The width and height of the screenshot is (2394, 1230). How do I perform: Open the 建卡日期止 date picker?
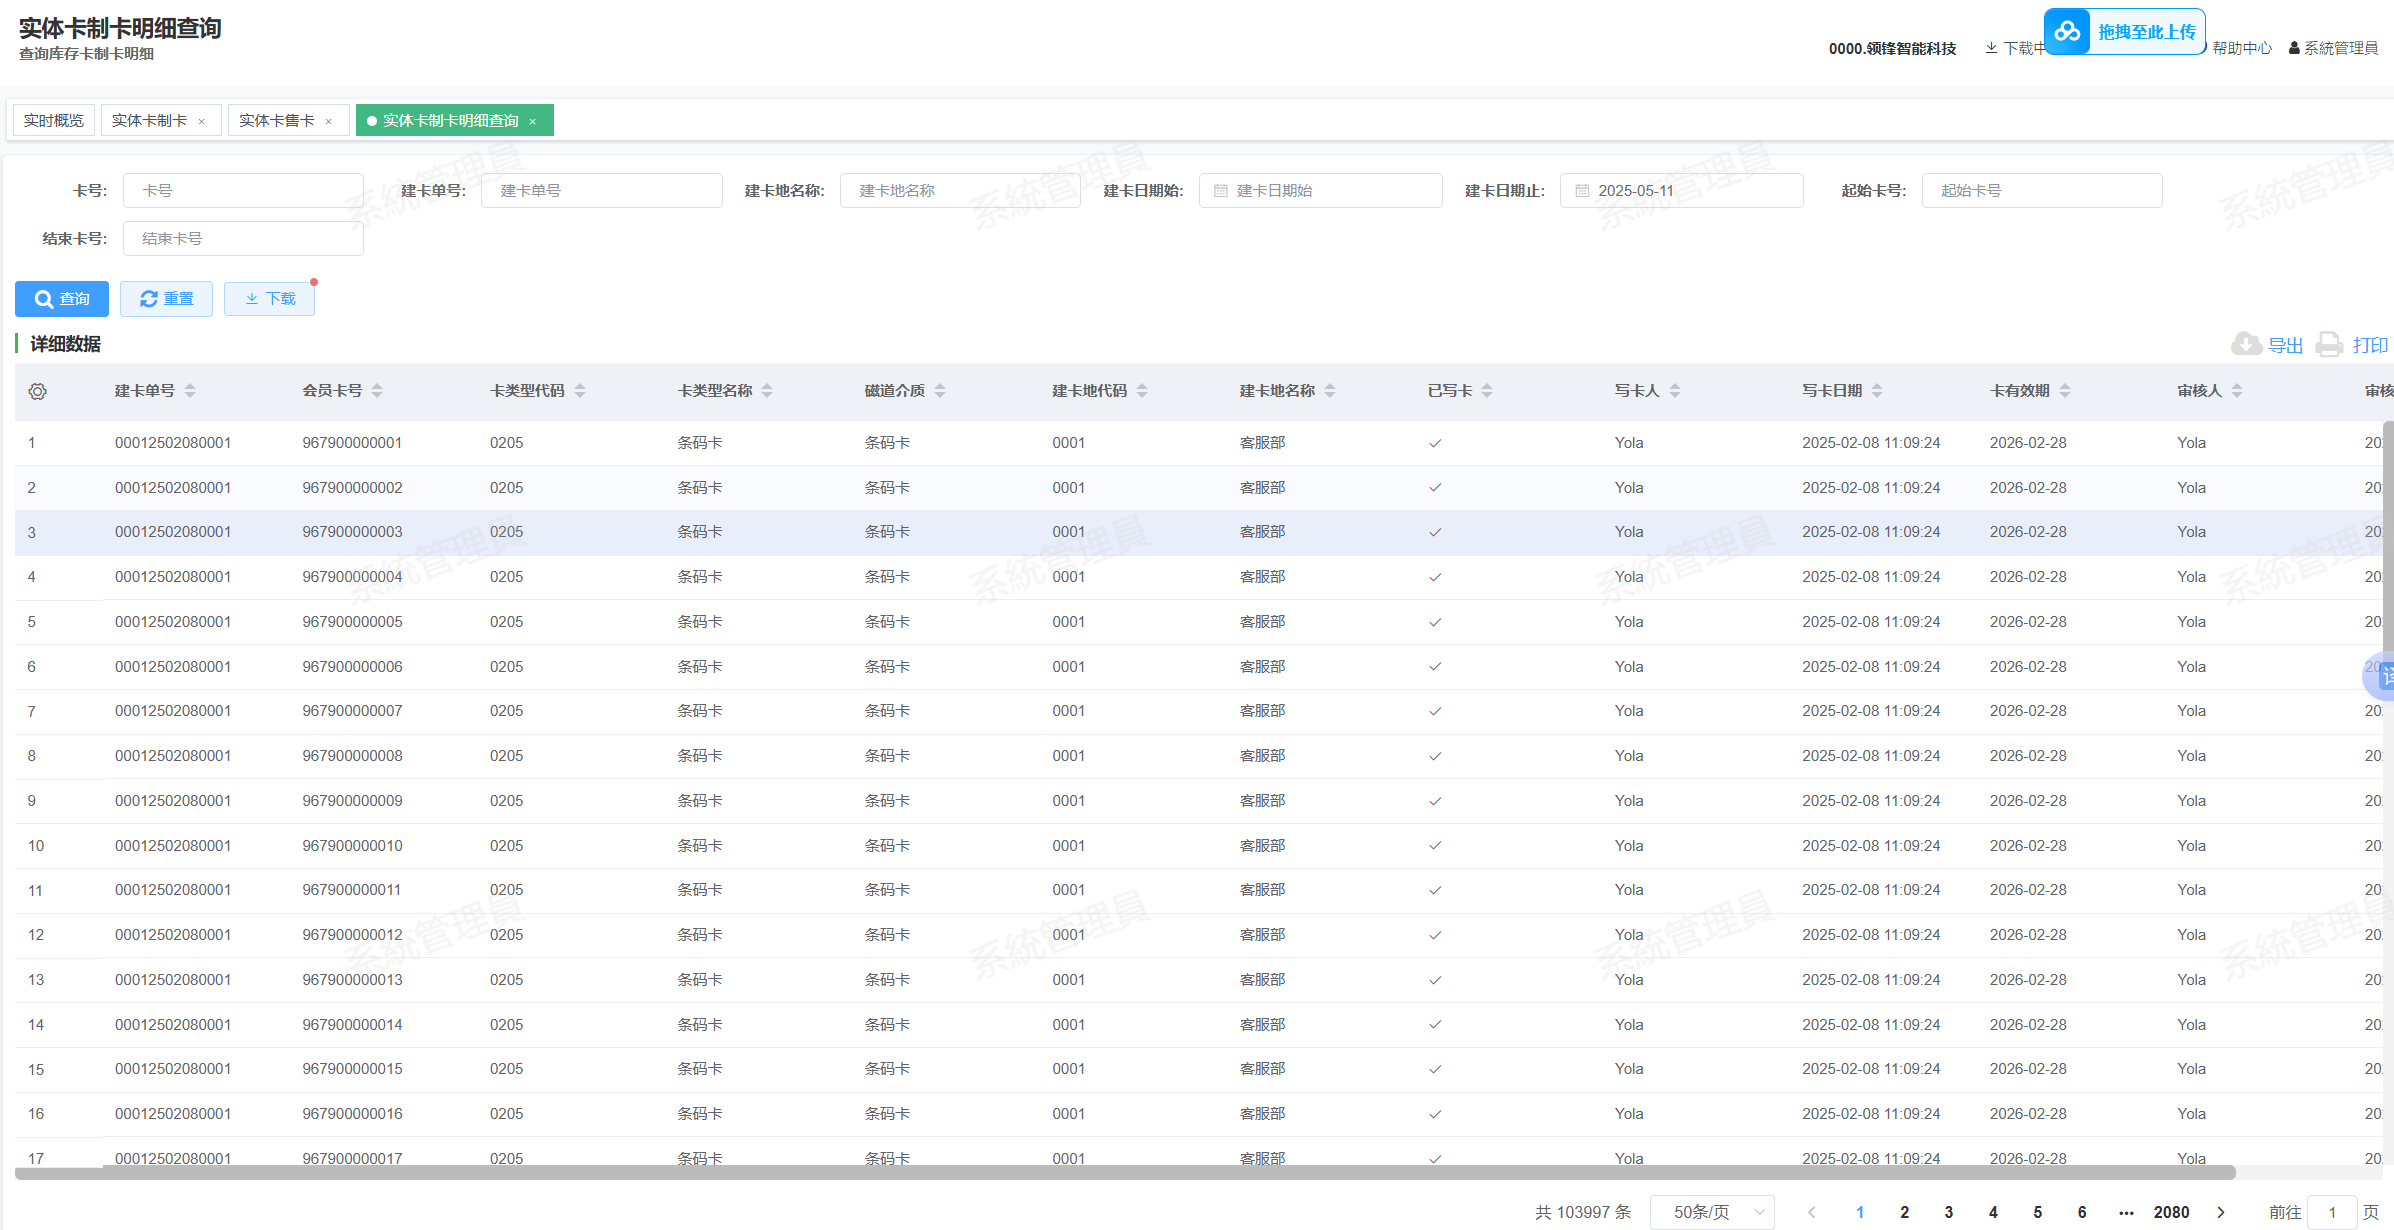pos(1680,191)
